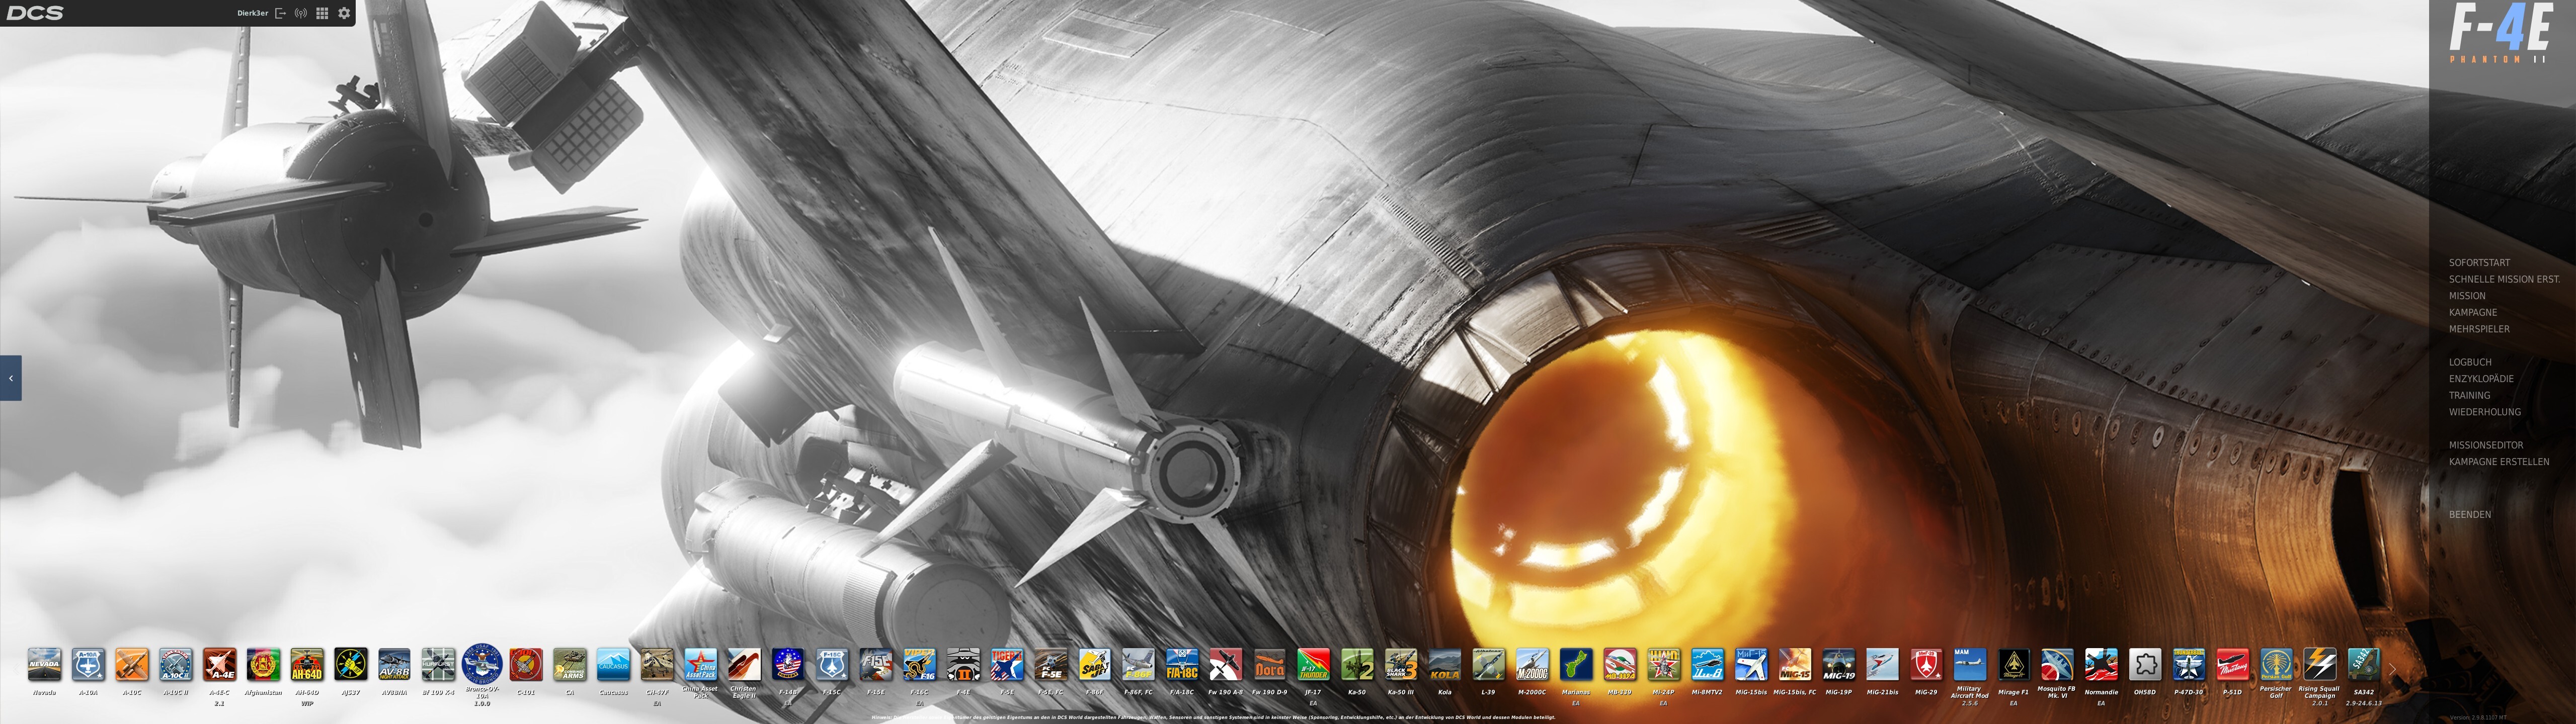Select the Marianas map icon
The image size is (2576, 724).
coord(1576,664)
